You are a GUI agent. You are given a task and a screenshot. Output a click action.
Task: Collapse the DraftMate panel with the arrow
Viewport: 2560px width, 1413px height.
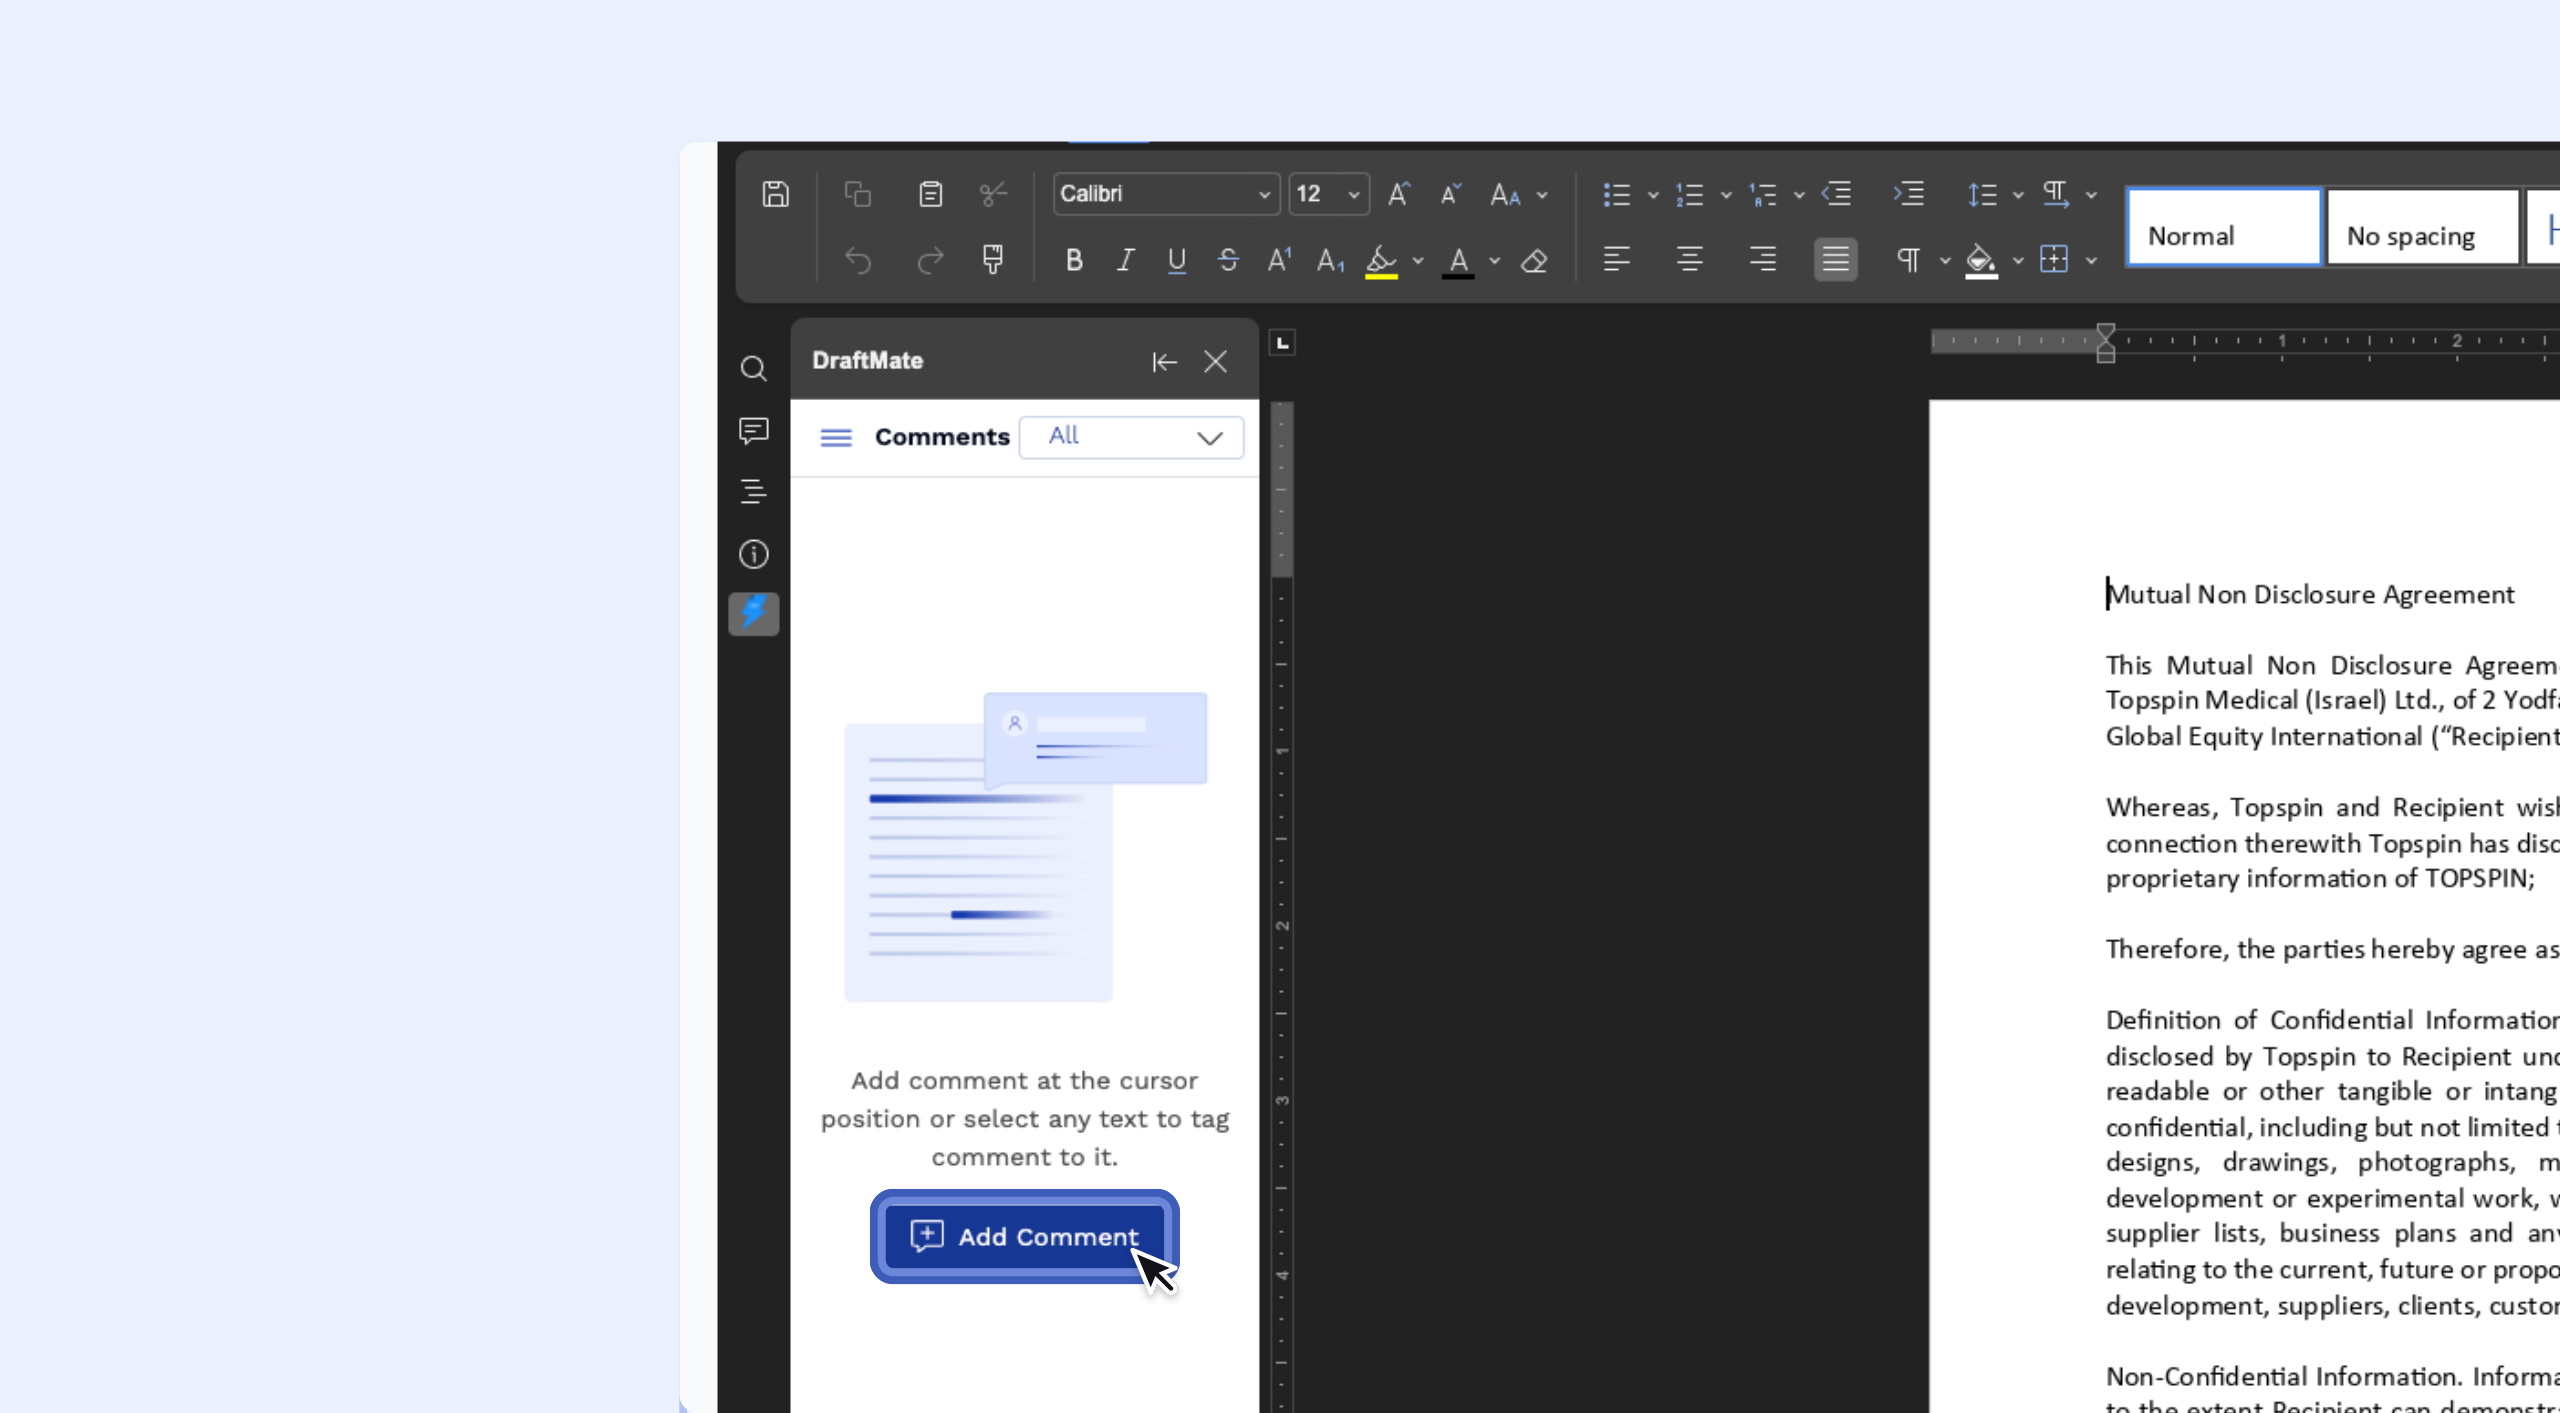coord(1163,362)
